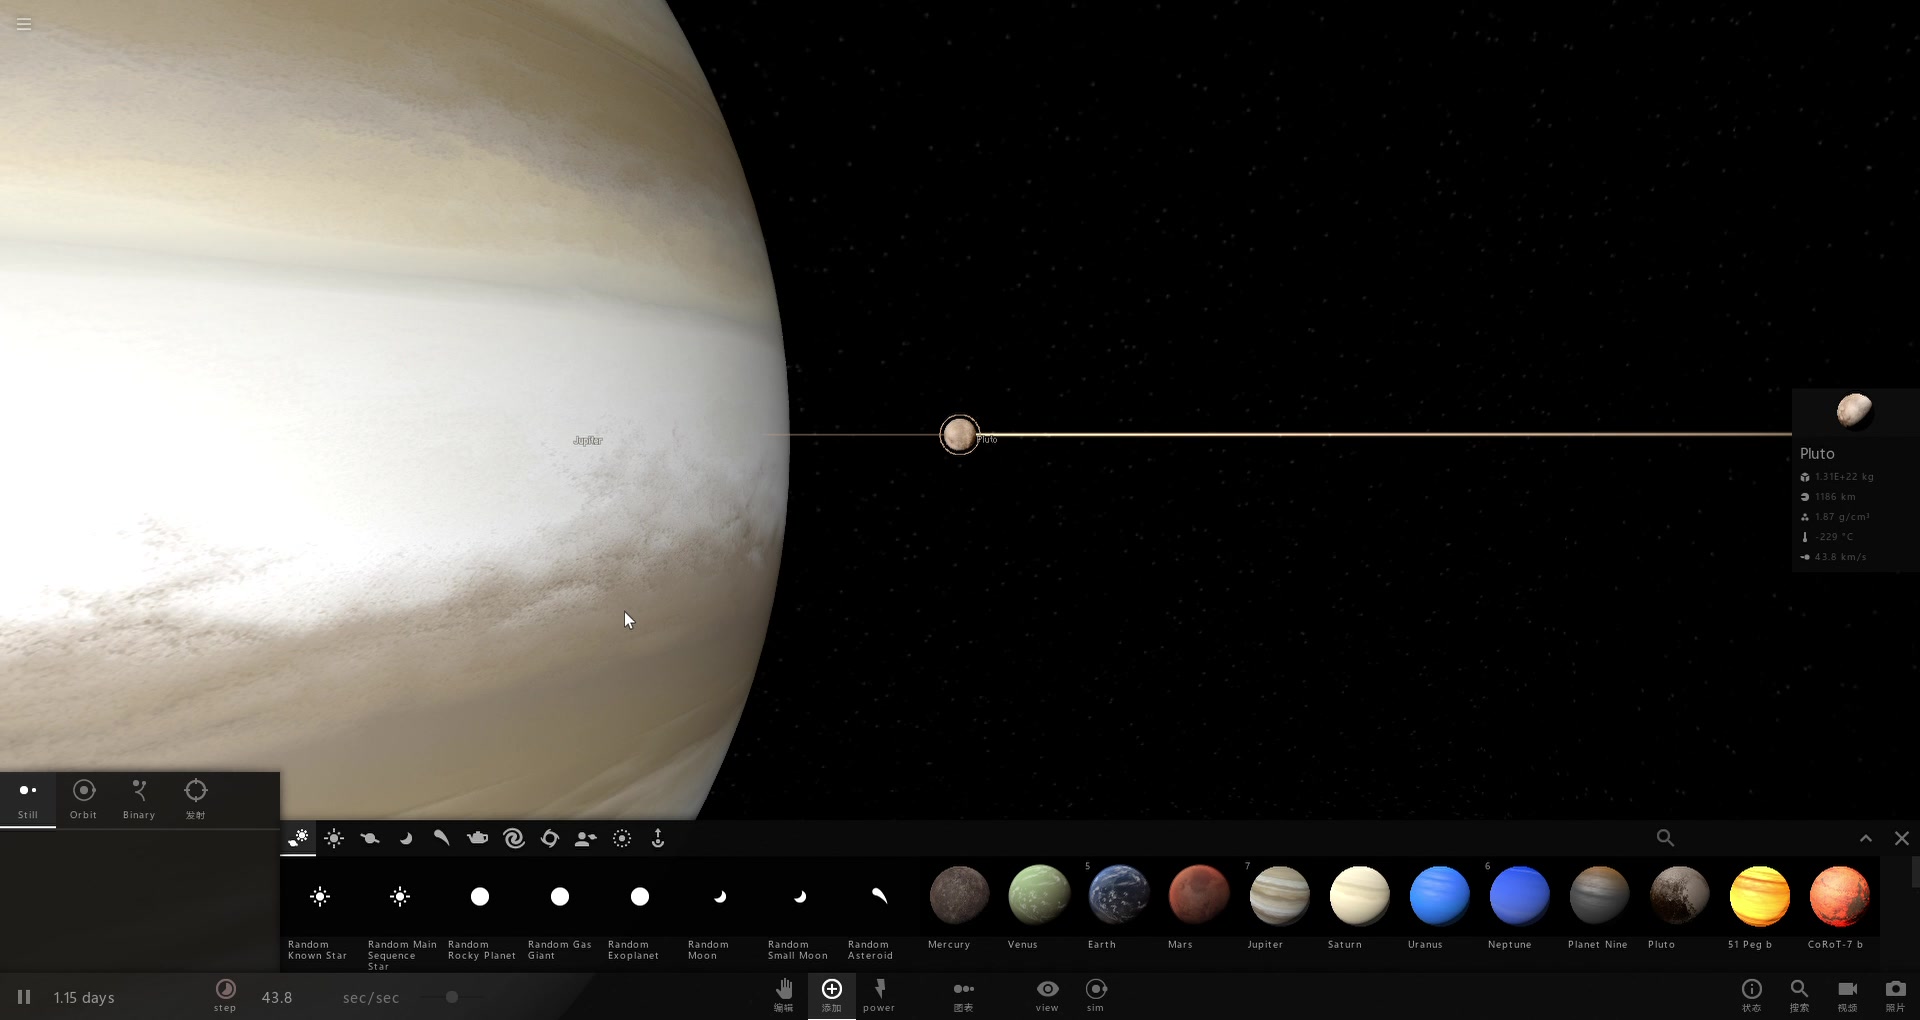Click Pluto's mass value 1.31E+22 kg
This screenshot has height=1020, width=1920.
[x=1844, y=477]
